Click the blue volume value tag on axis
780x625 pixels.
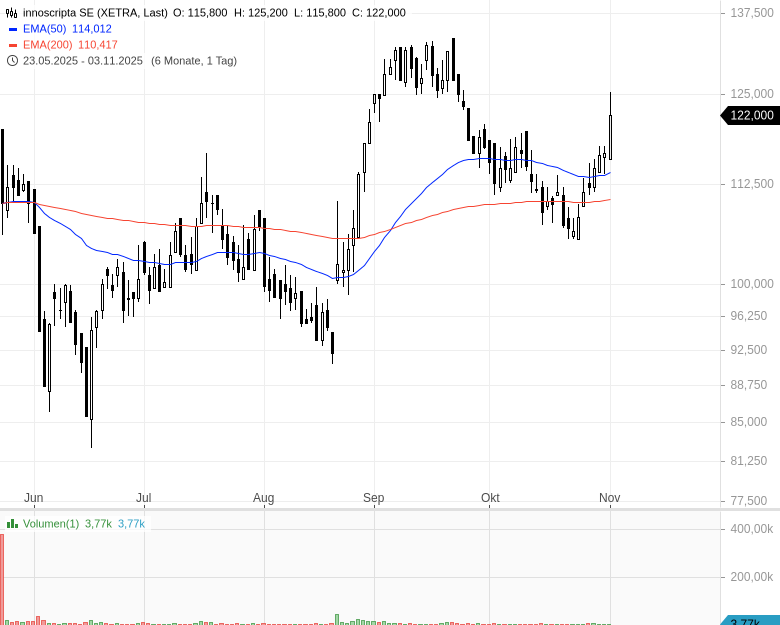[x=750, y=621]
